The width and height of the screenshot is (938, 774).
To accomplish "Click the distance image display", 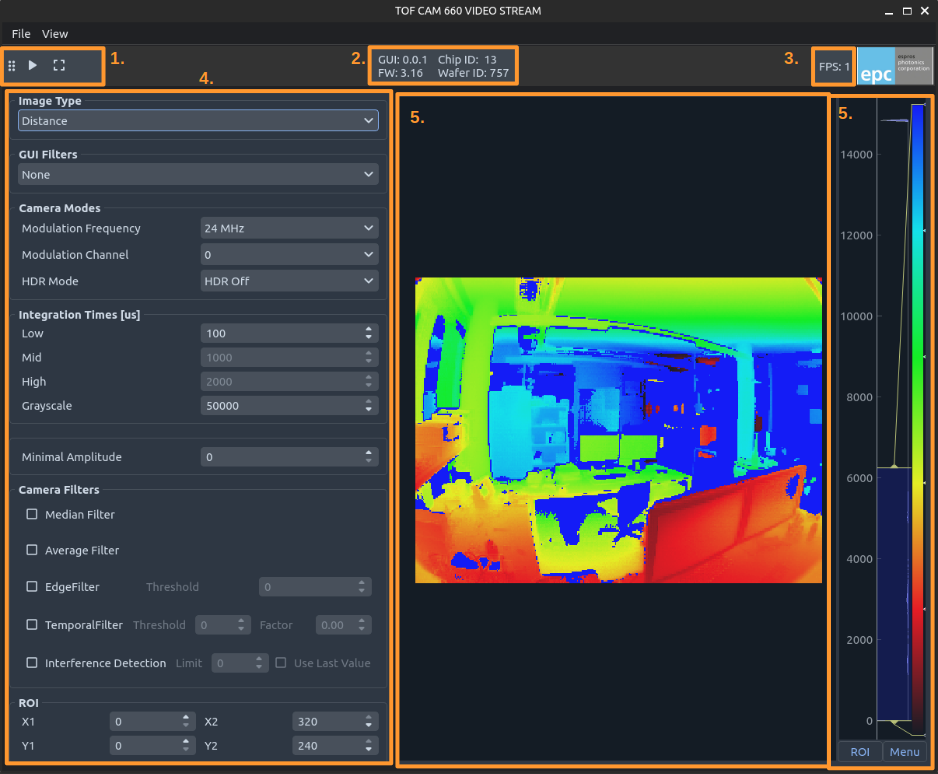I will tap(619, 430).
